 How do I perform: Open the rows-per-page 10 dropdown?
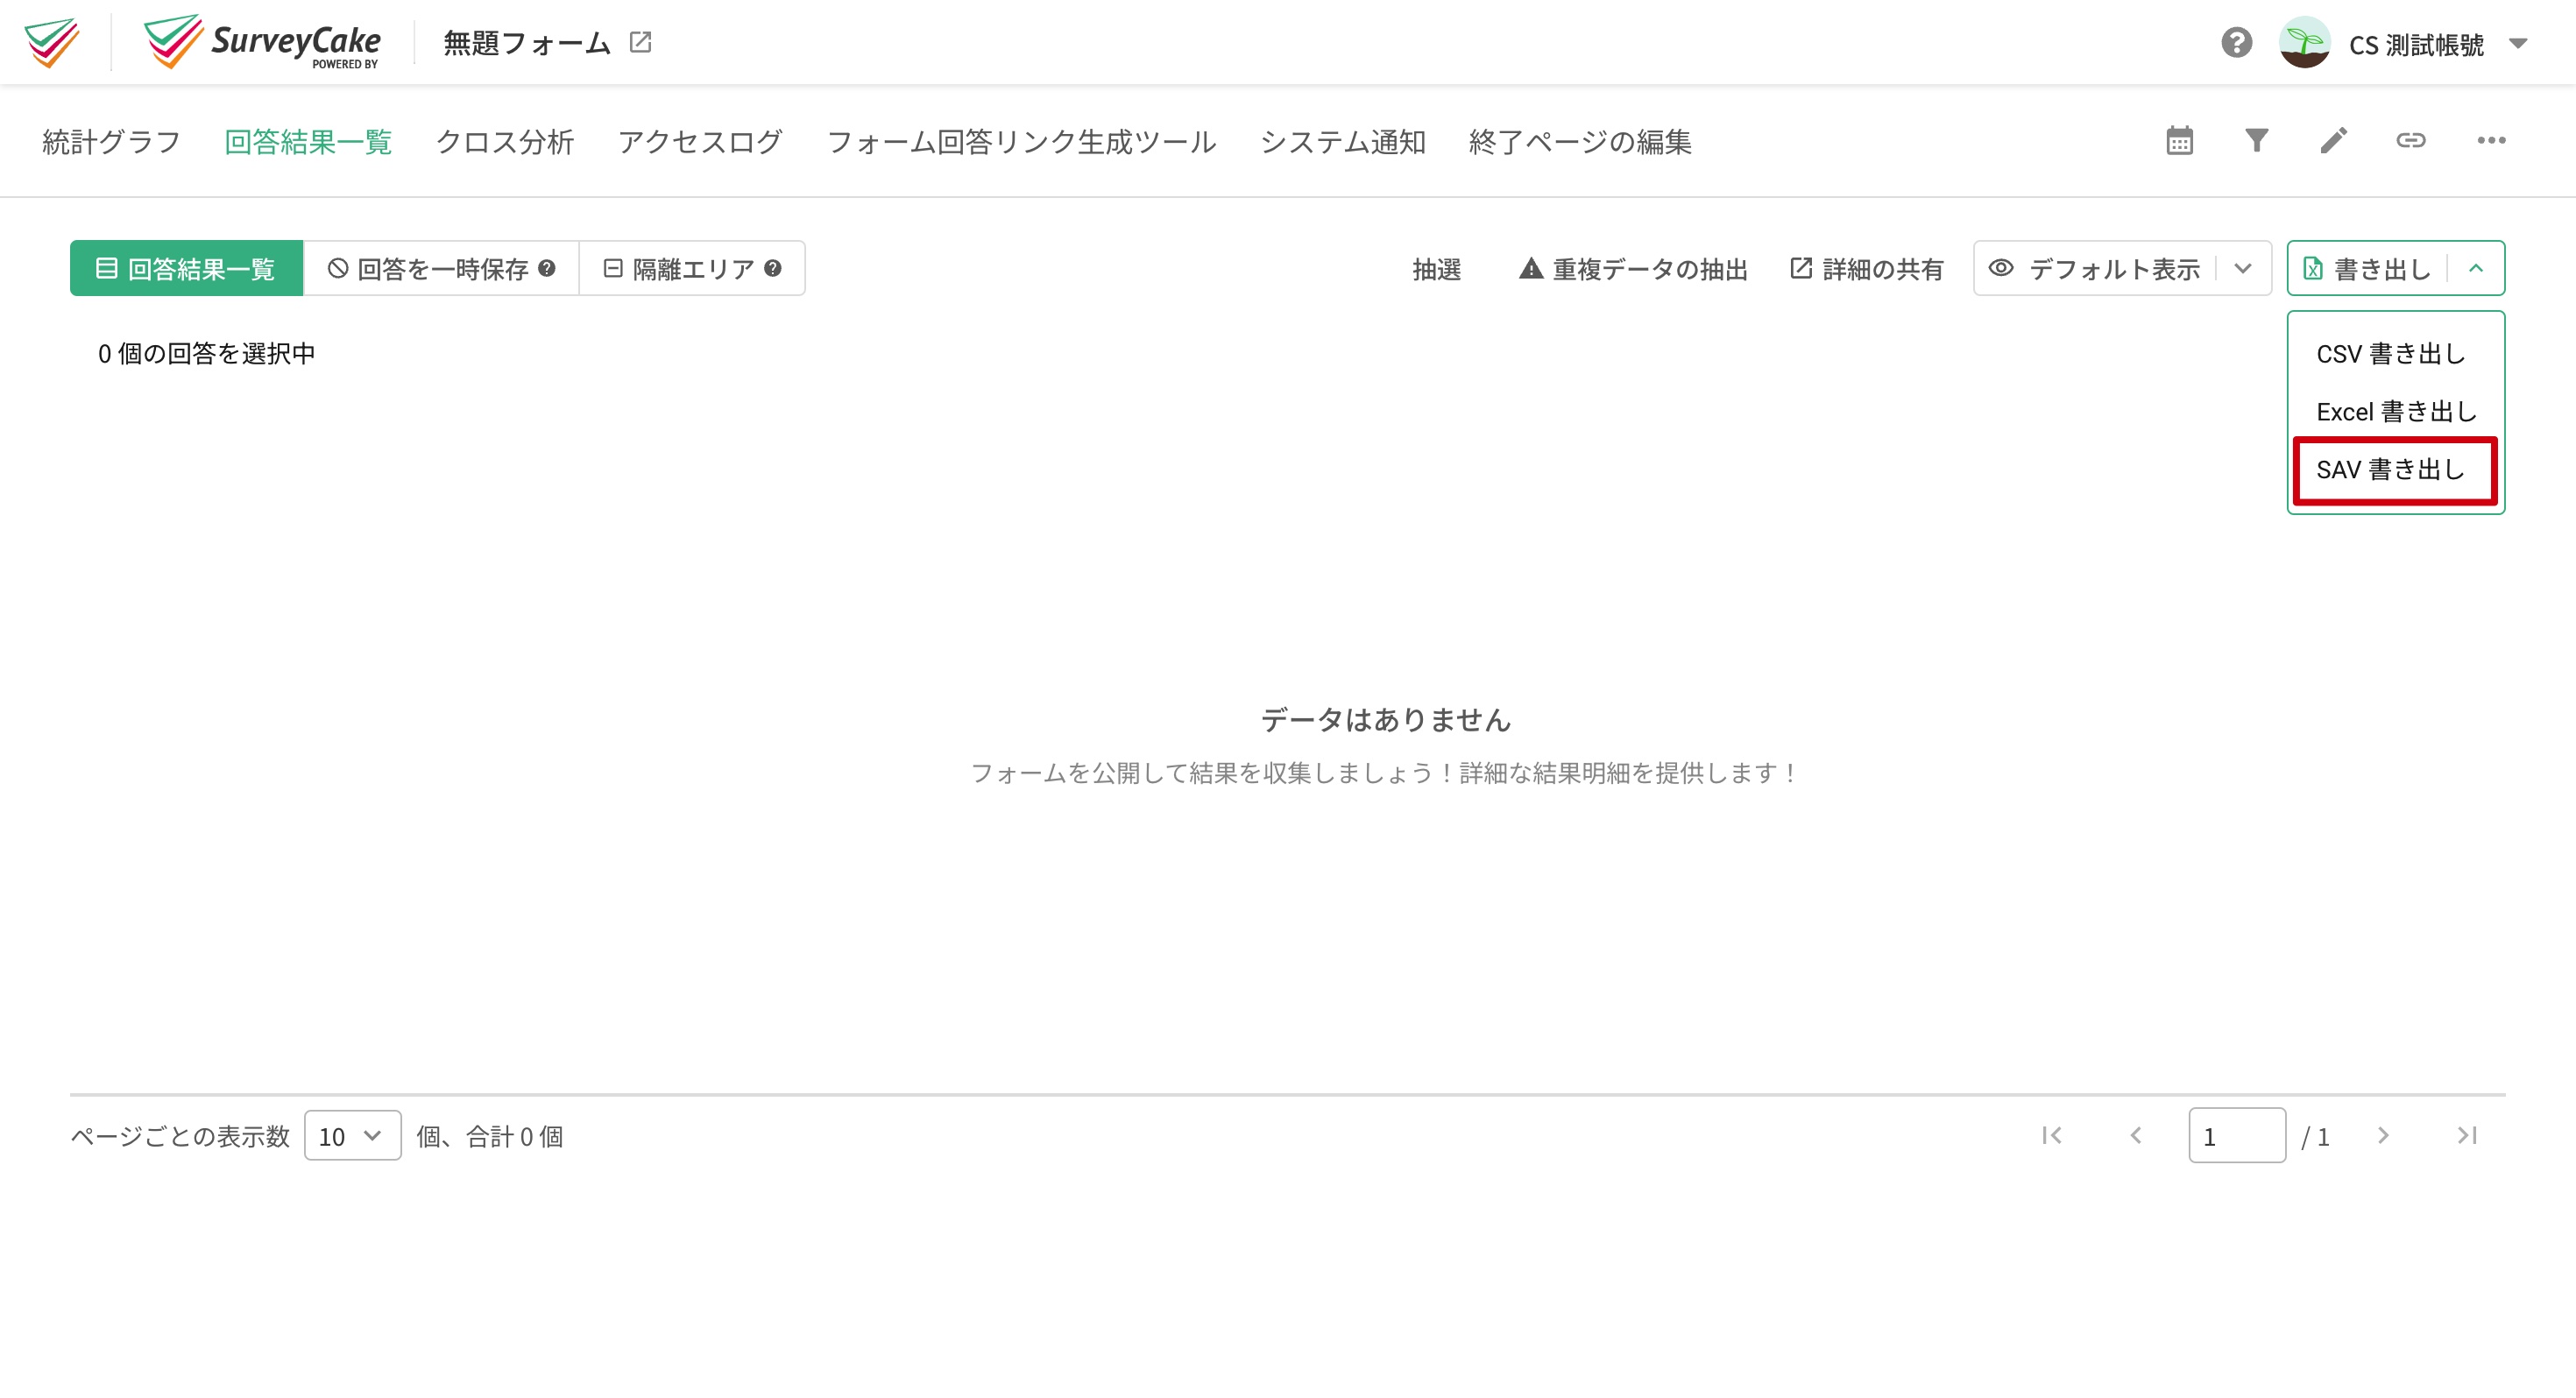352,1136
